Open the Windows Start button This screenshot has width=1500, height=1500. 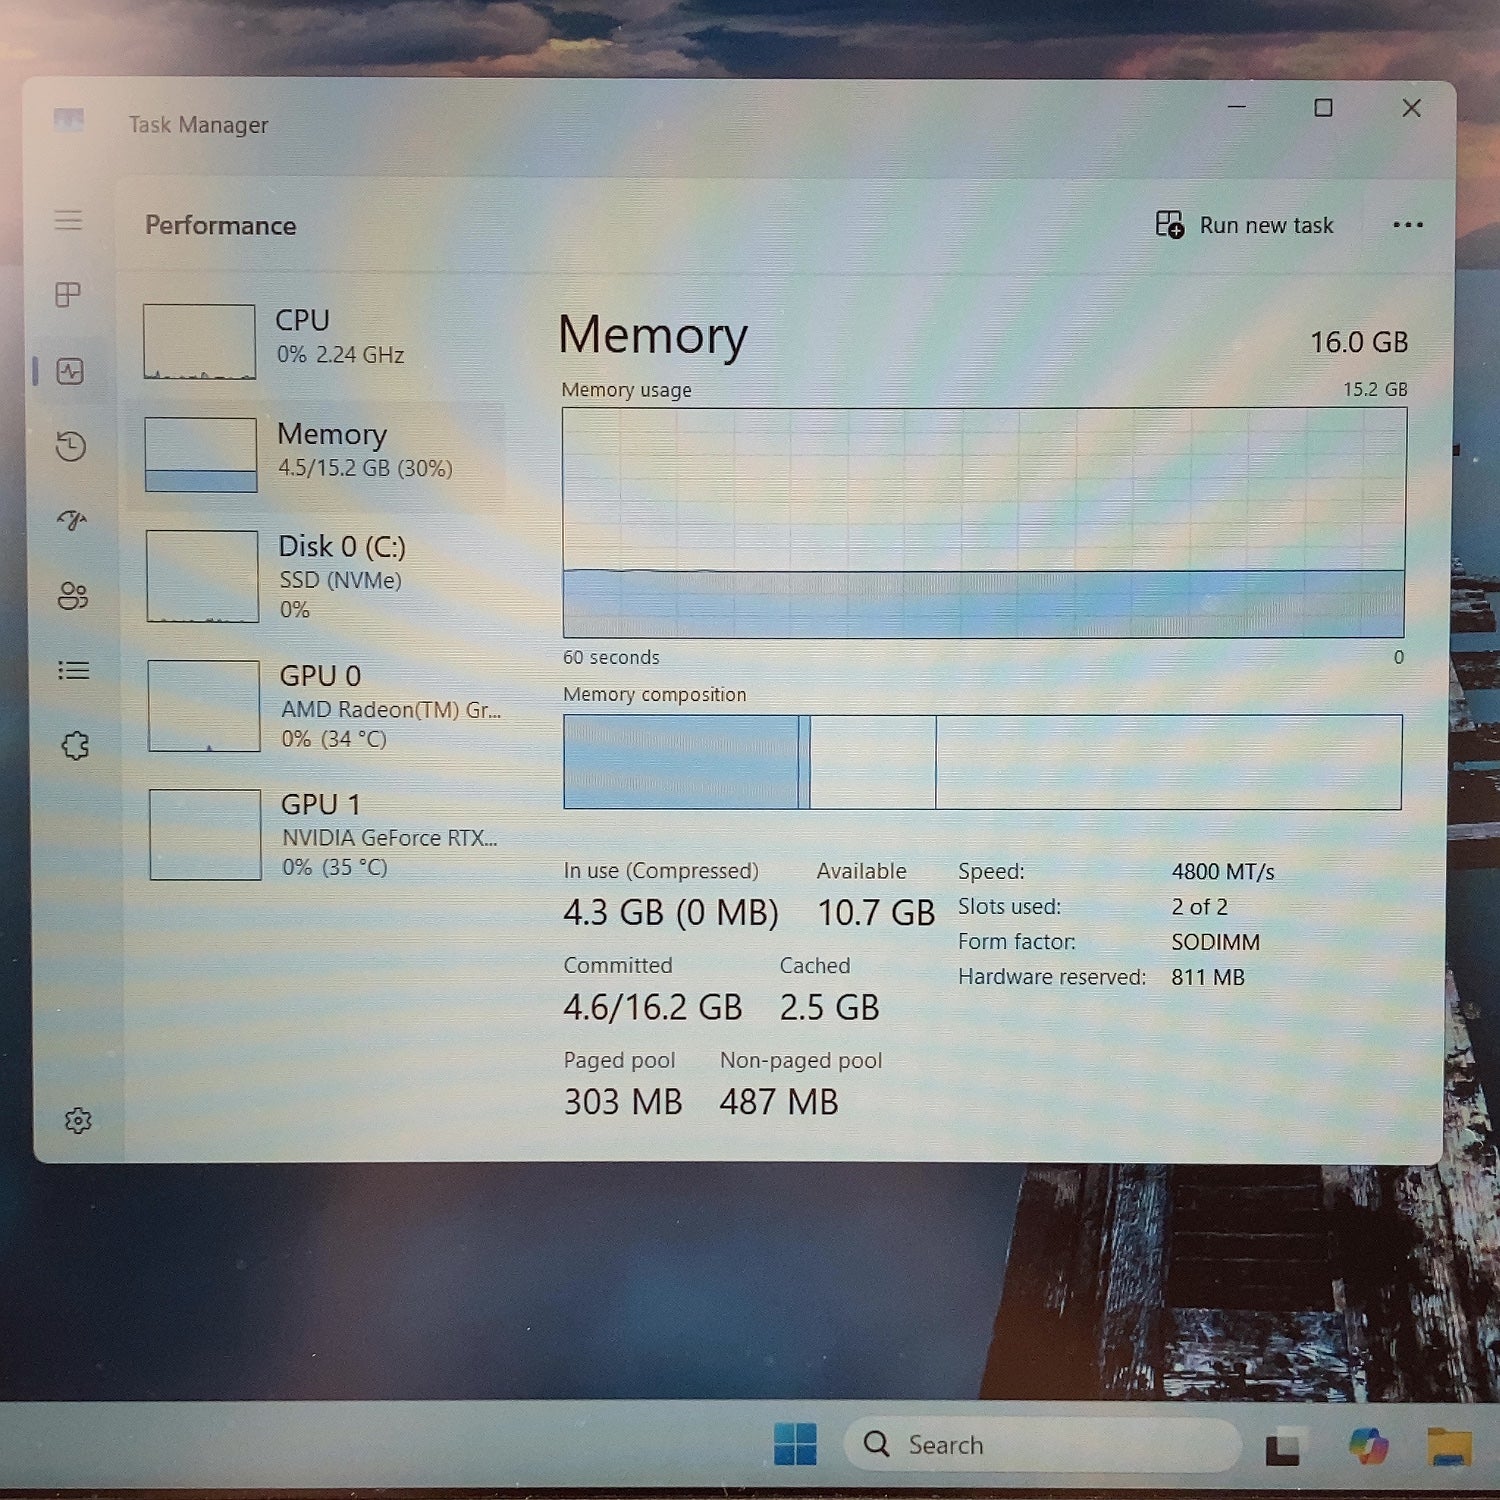tap(796, 1444)
